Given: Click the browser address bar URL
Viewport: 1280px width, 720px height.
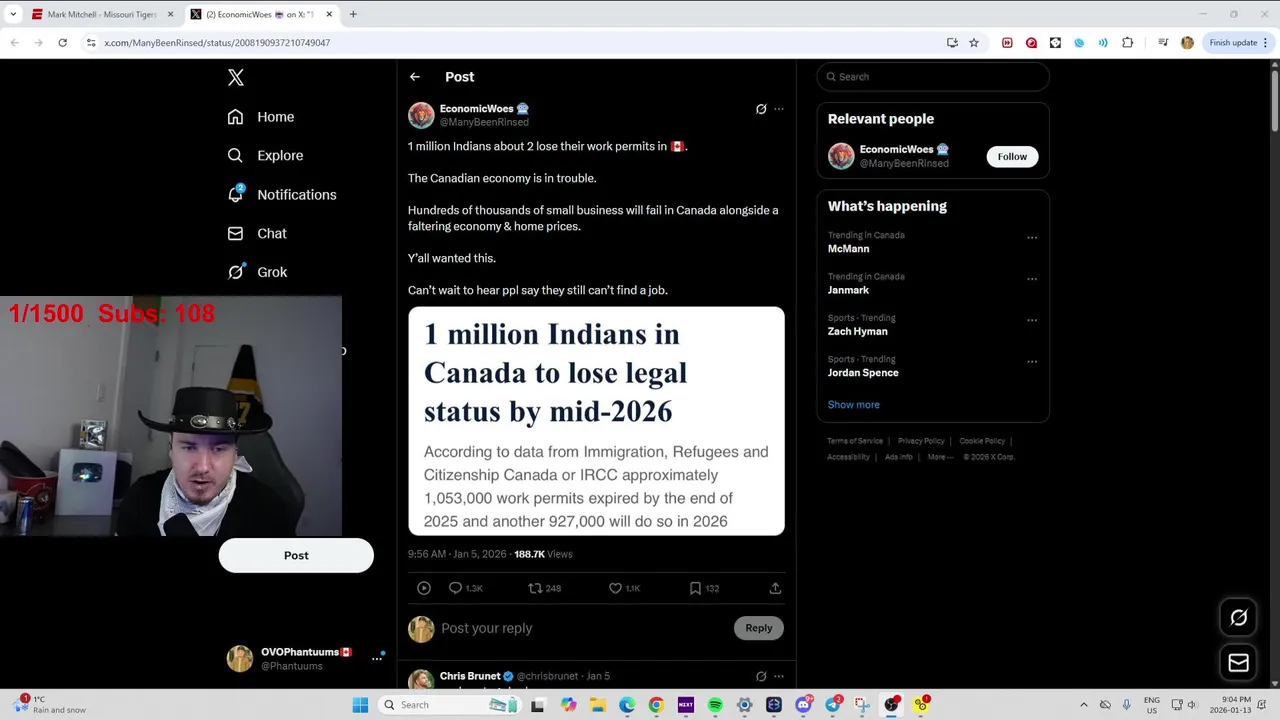Looking at the screenshot, I should (217, 43).
